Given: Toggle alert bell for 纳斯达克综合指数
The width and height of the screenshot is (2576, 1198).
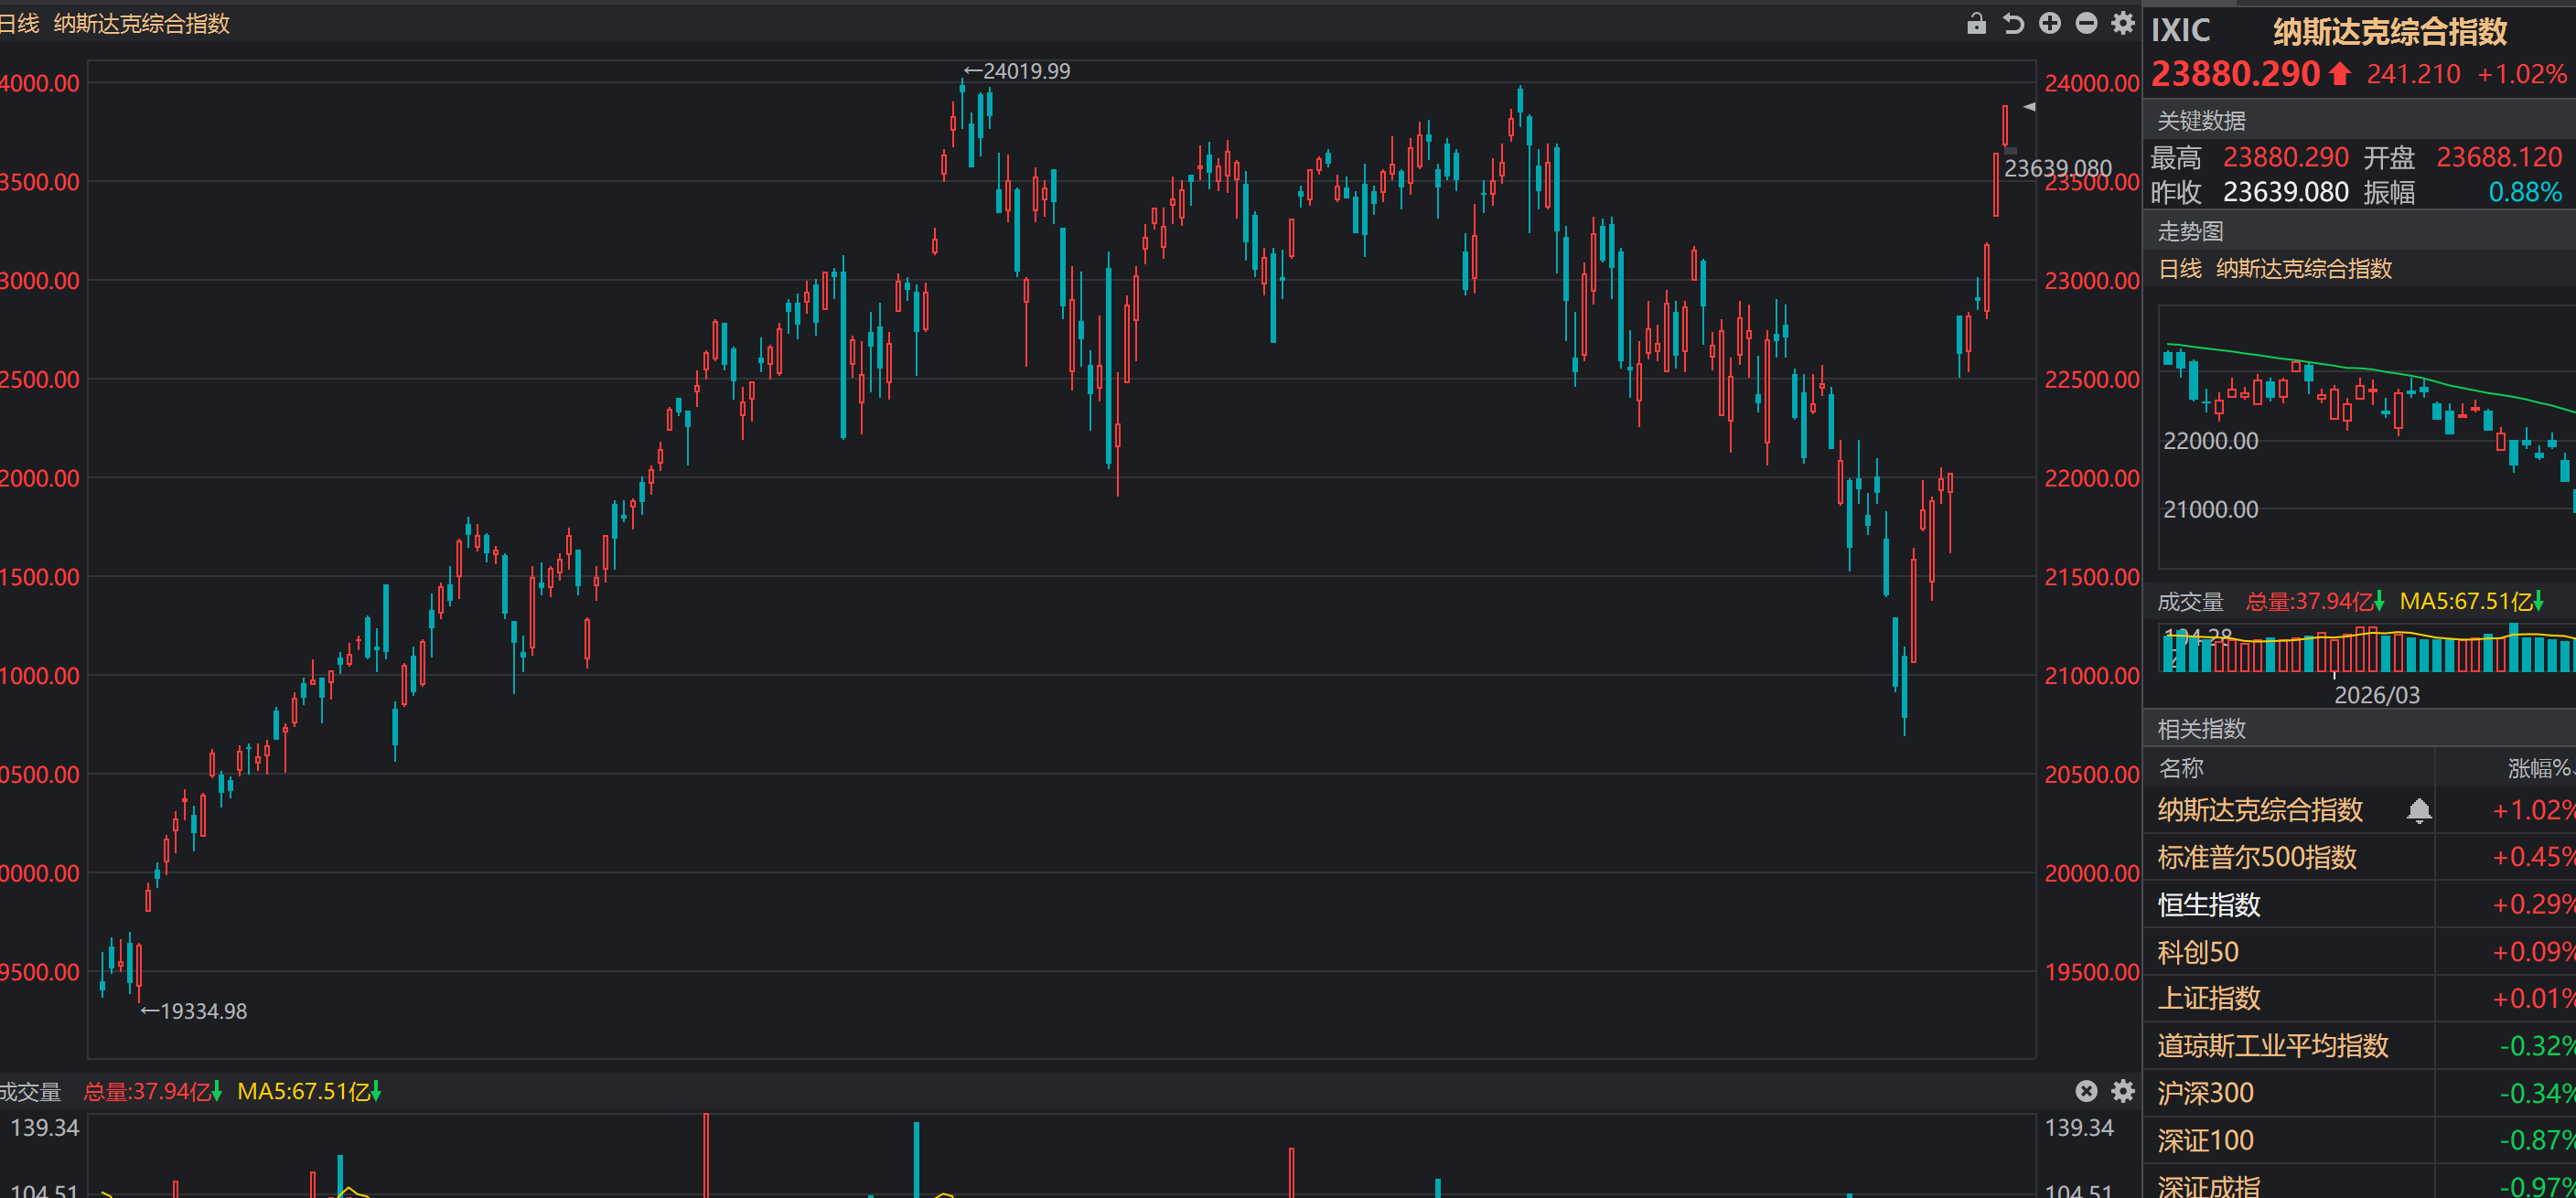Looking at the screenshot, I should (x=2418, y=810).
